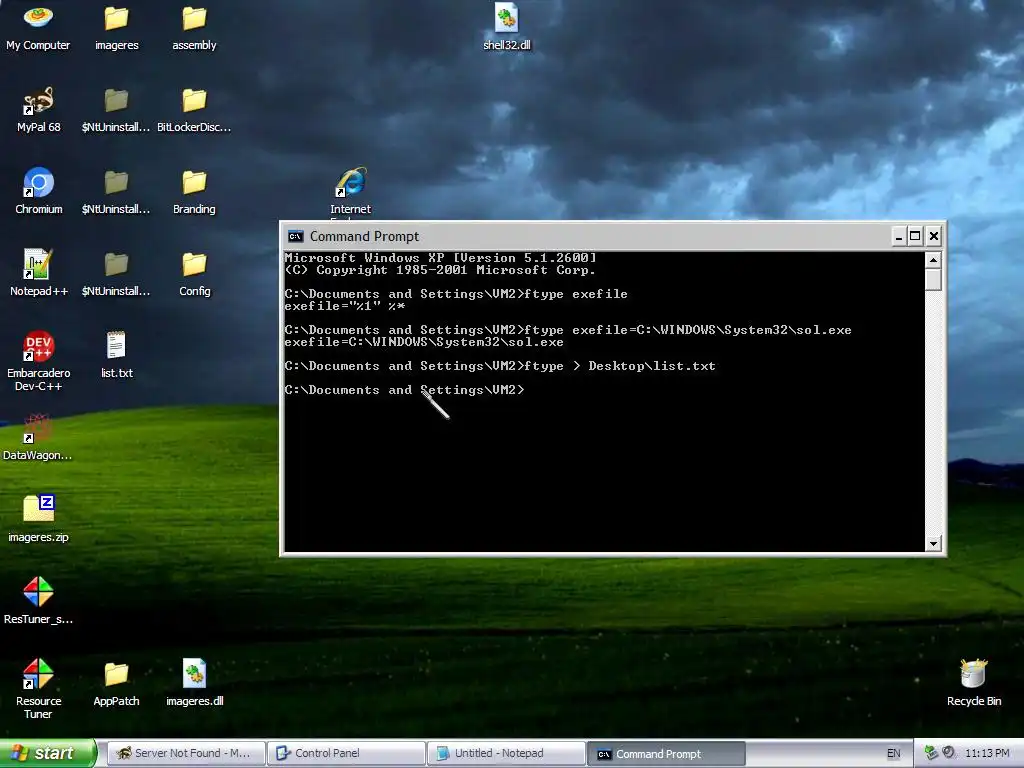This screenshot has width=1024, height=768.
Task: Select the BitLockerDisc folder icon
Action: pyautogui.click(x=194, y=110)
